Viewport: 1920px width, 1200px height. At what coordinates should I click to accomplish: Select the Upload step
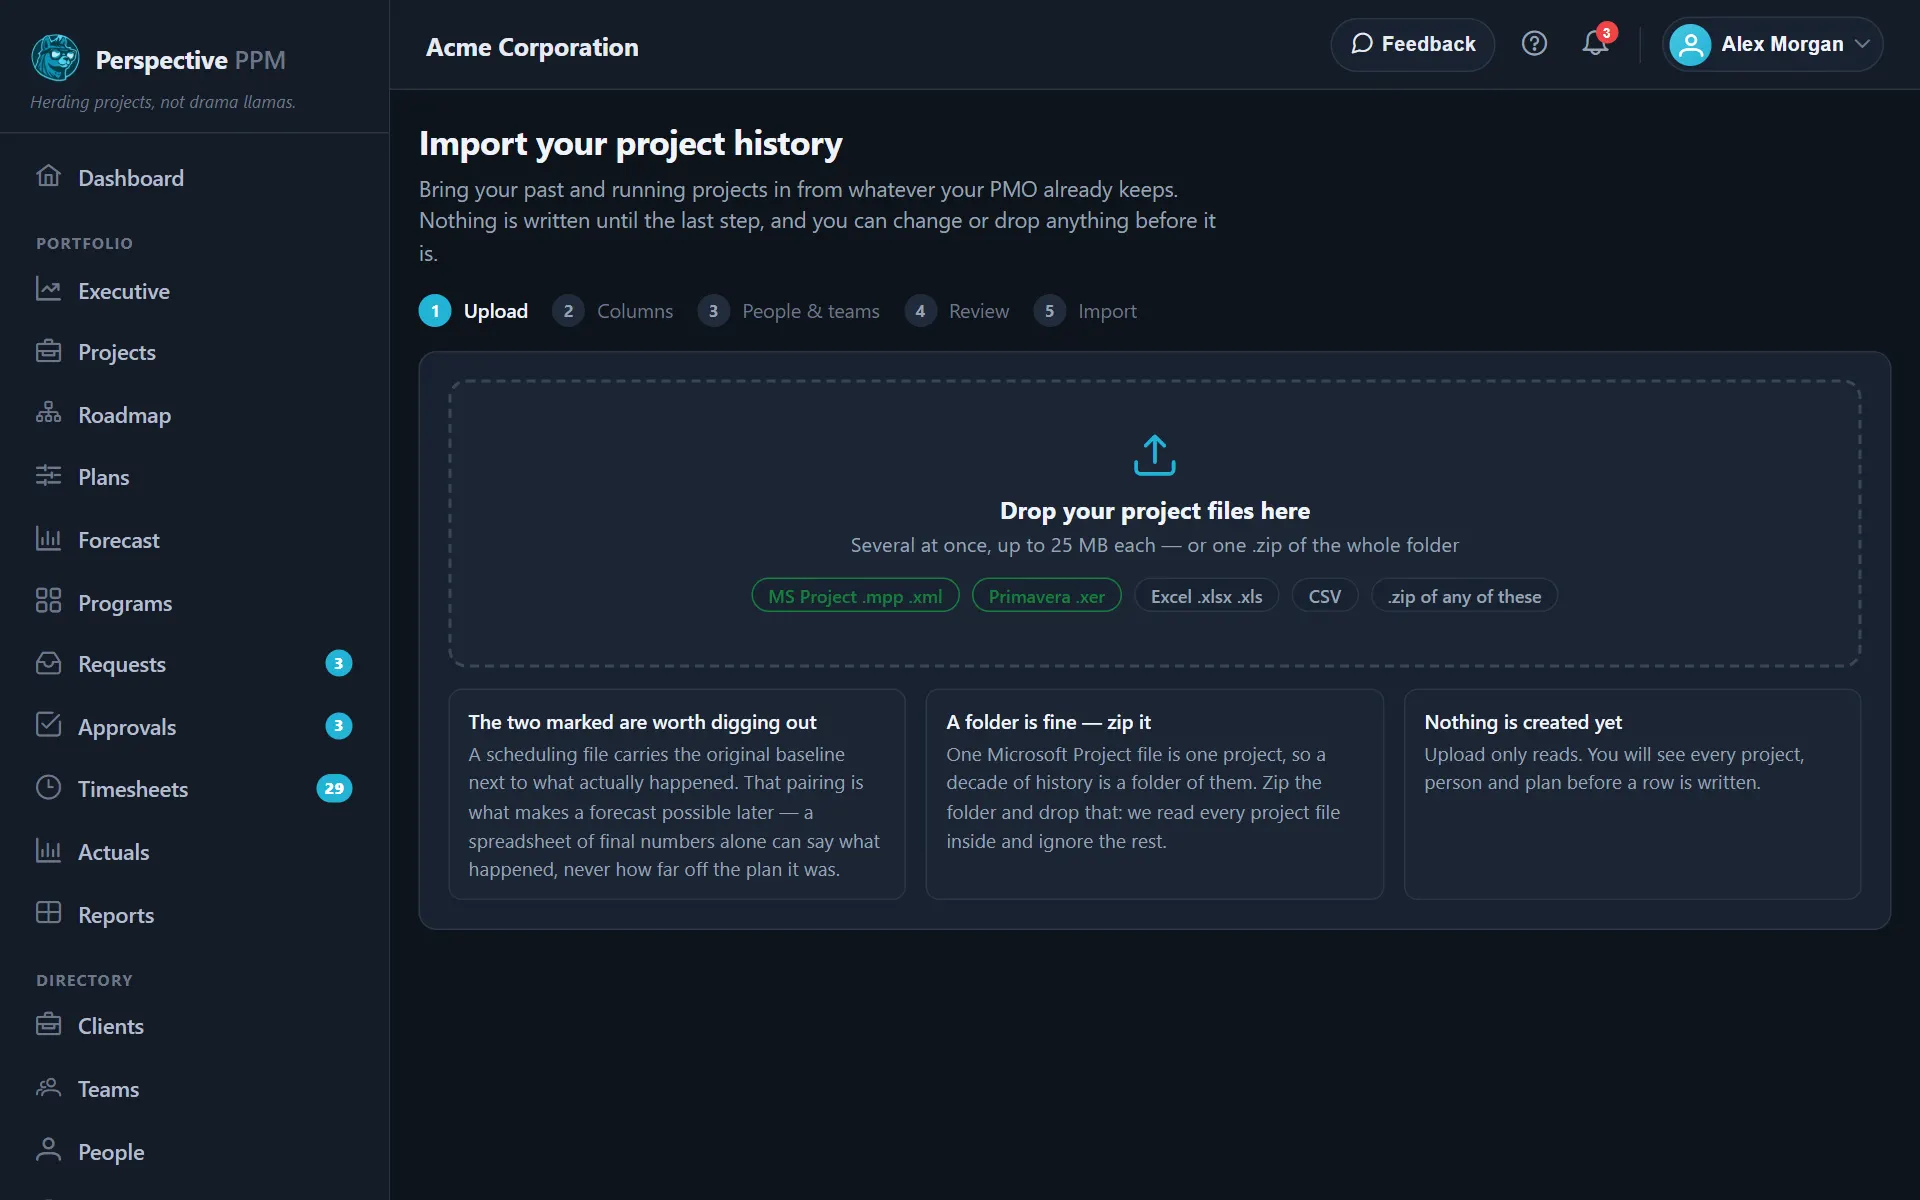pyautogui.click(x=473, y=311)
